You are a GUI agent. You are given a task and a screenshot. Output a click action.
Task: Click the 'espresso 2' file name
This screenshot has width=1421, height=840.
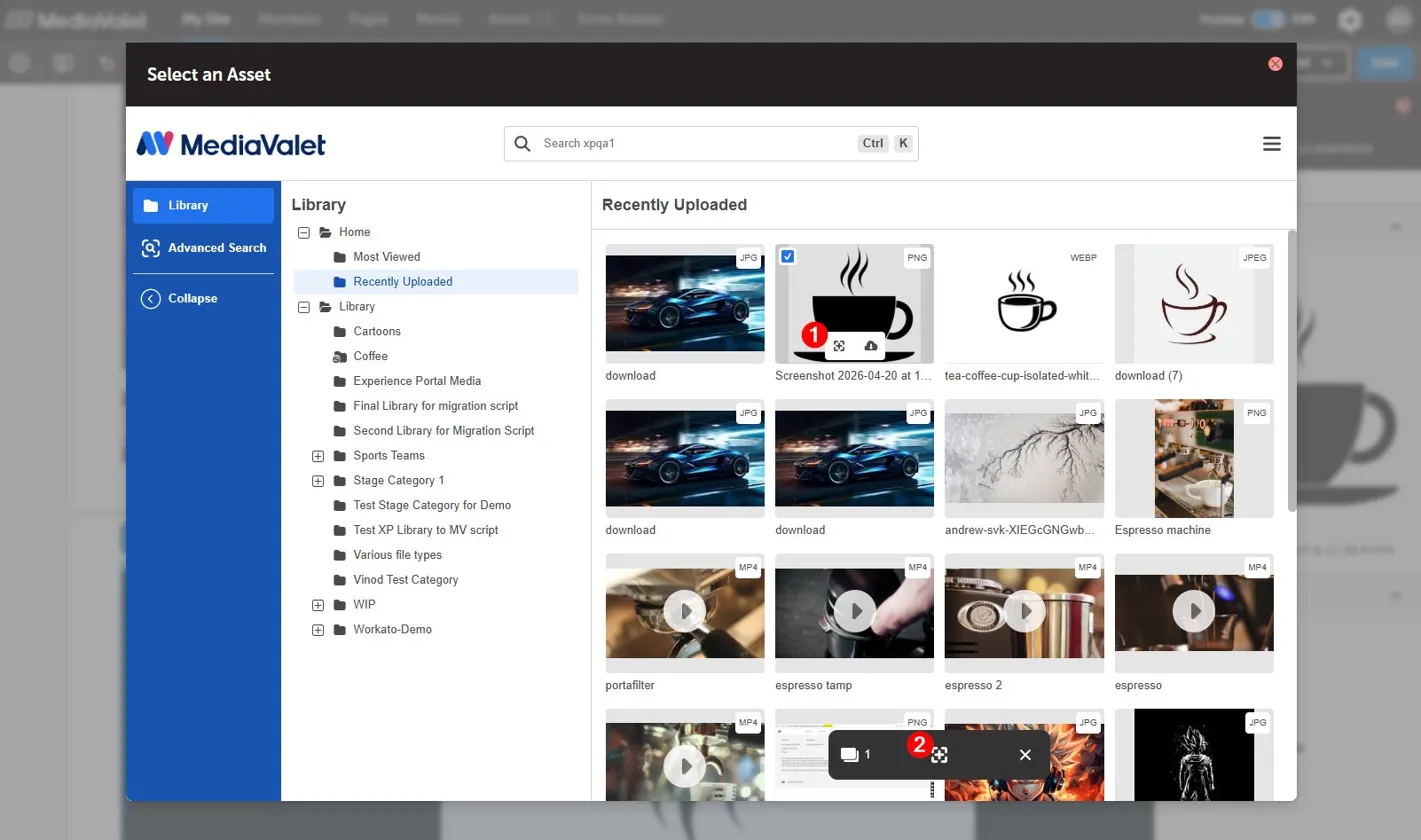click(x=973, y=686)
